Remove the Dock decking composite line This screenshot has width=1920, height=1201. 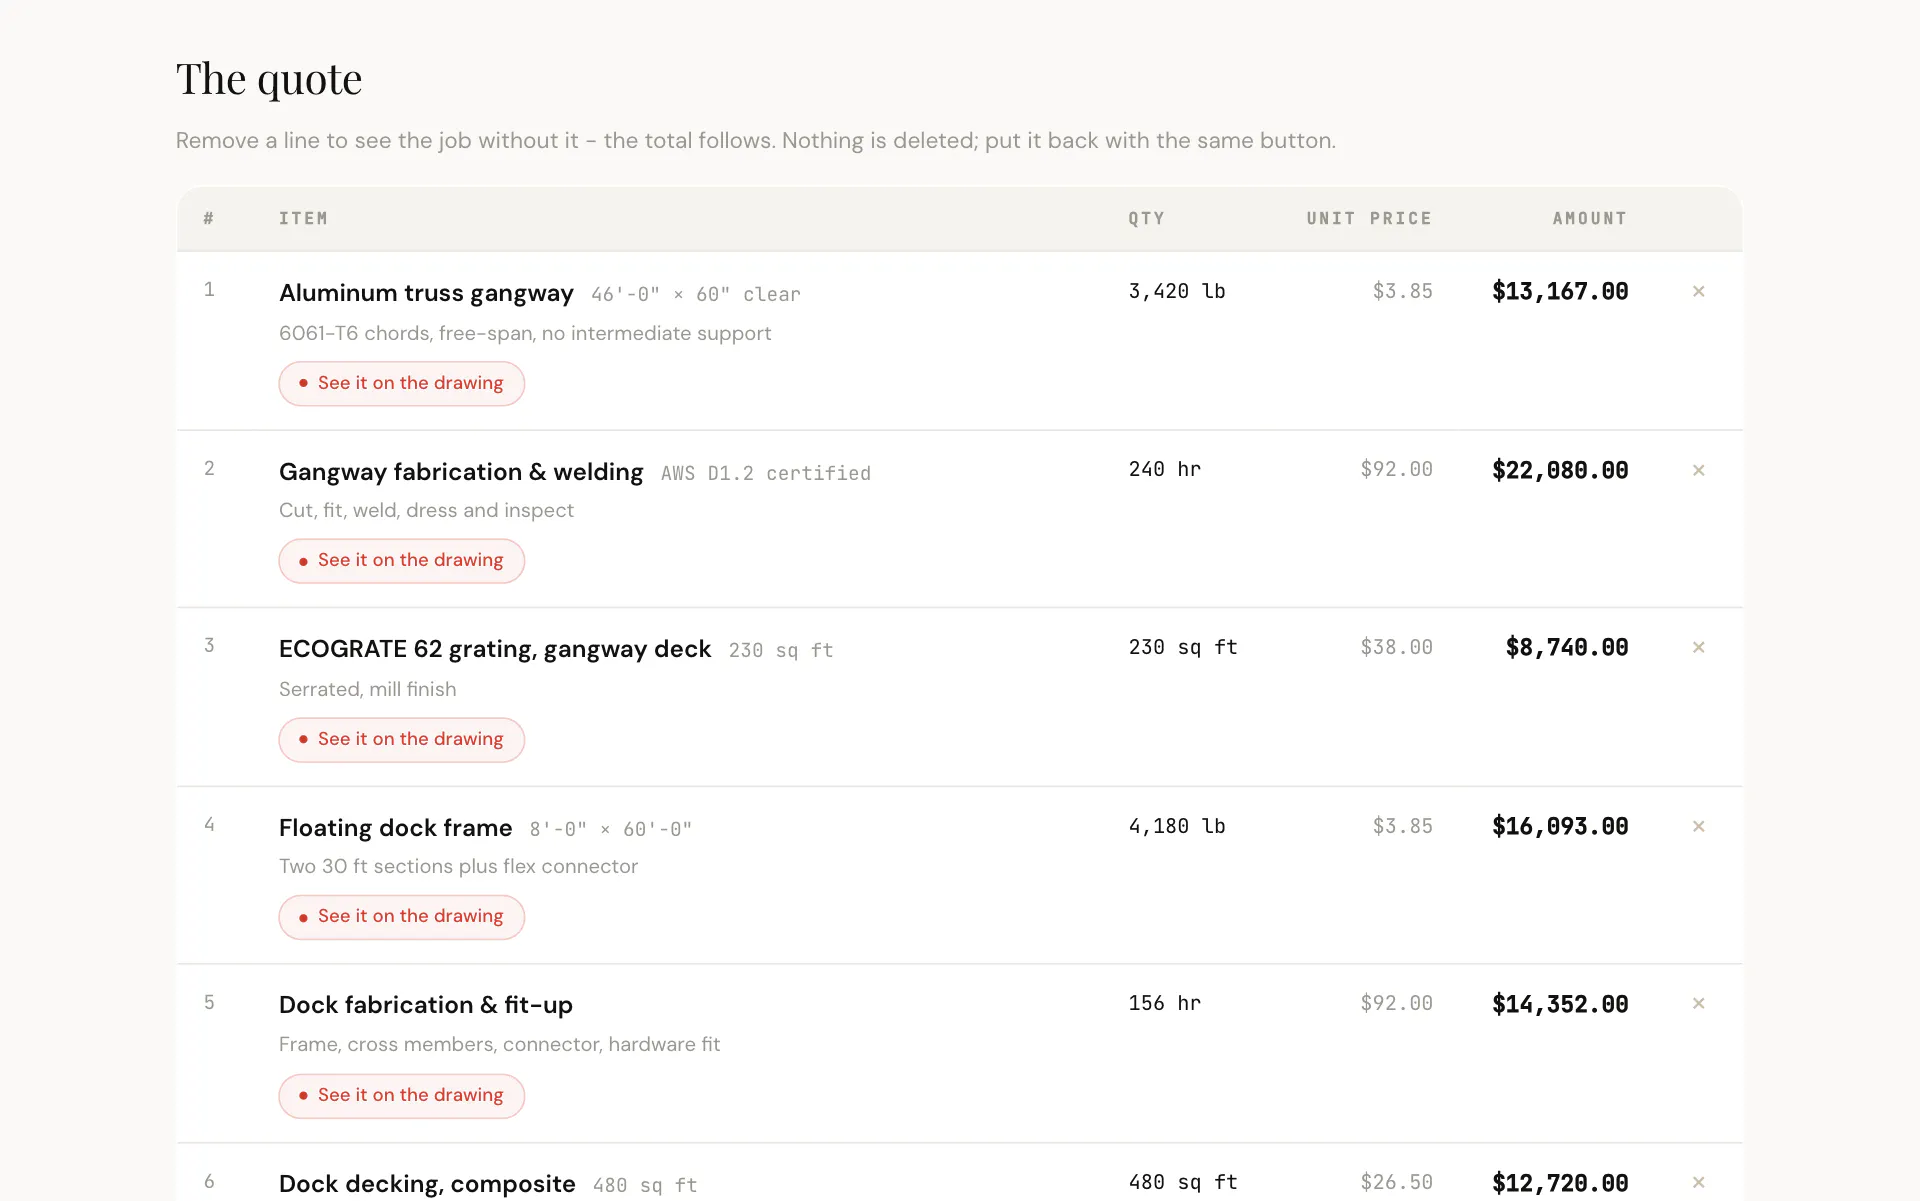[1698, 1183]
